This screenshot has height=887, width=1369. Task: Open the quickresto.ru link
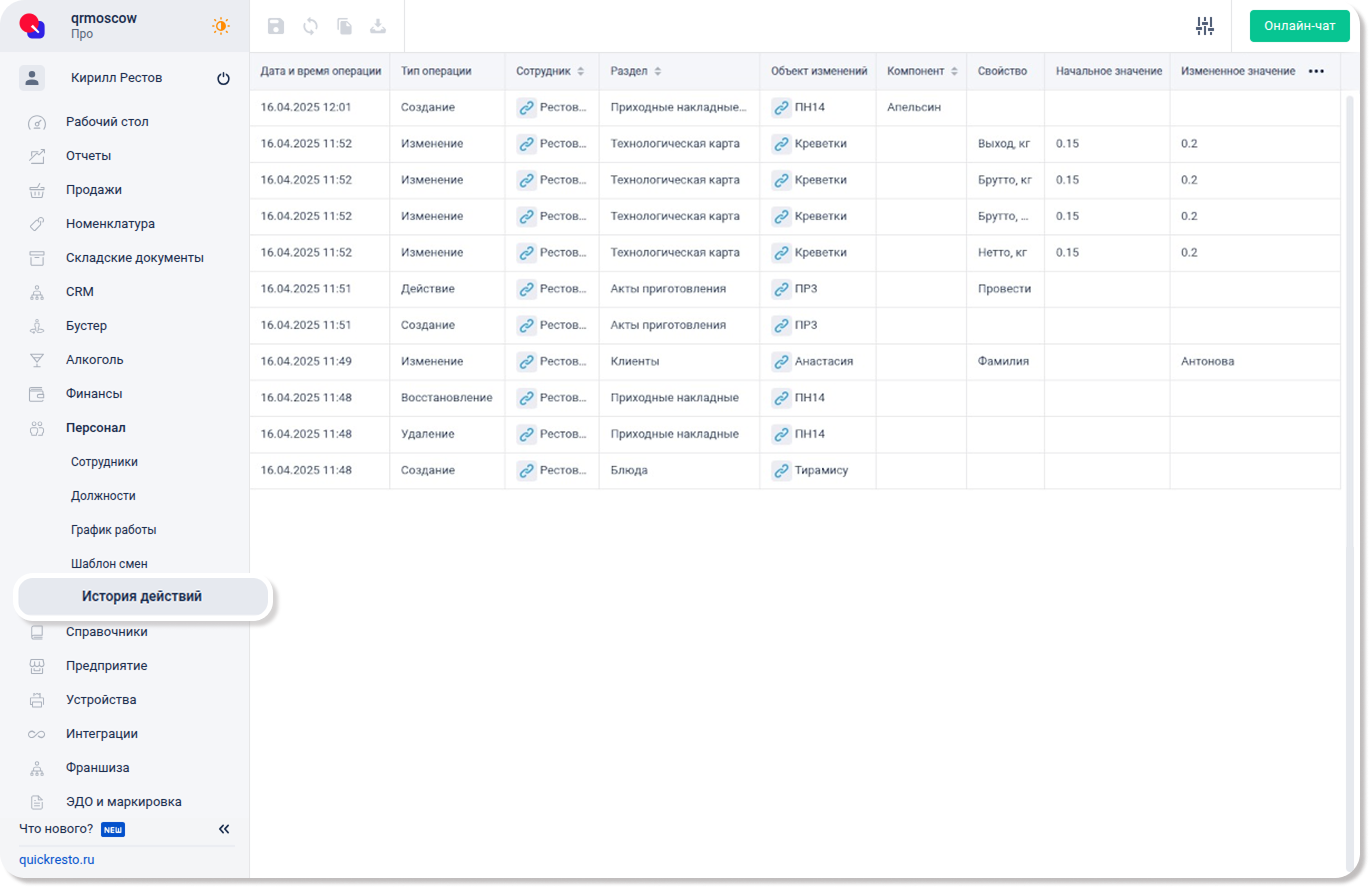[x=56, y=860]
